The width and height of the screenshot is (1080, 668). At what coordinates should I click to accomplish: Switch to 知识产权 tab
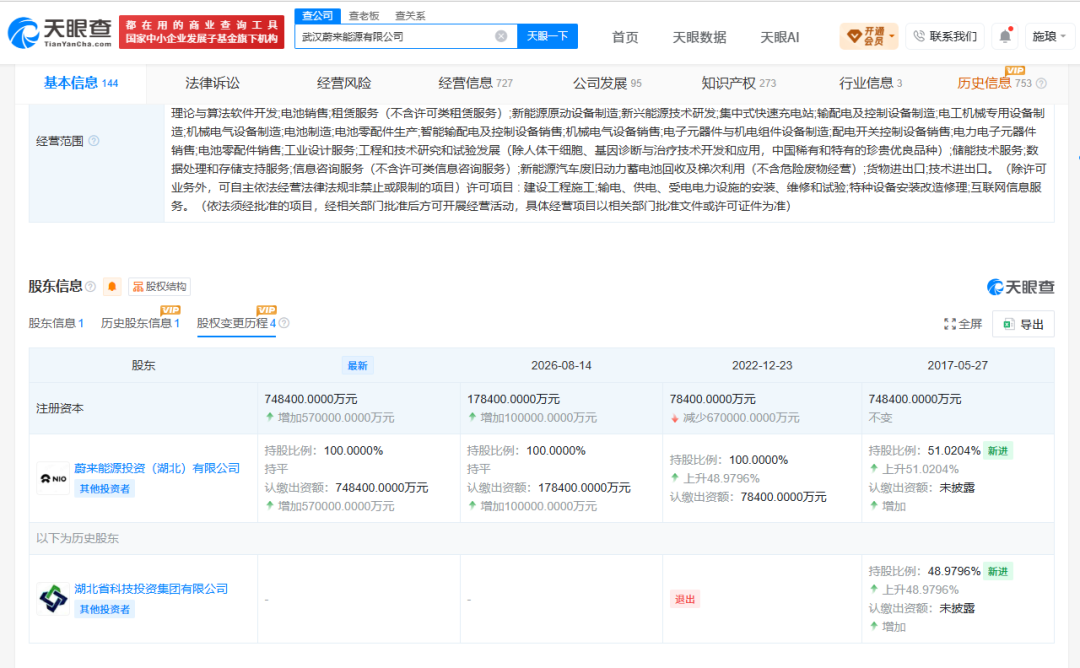[738, 83]
